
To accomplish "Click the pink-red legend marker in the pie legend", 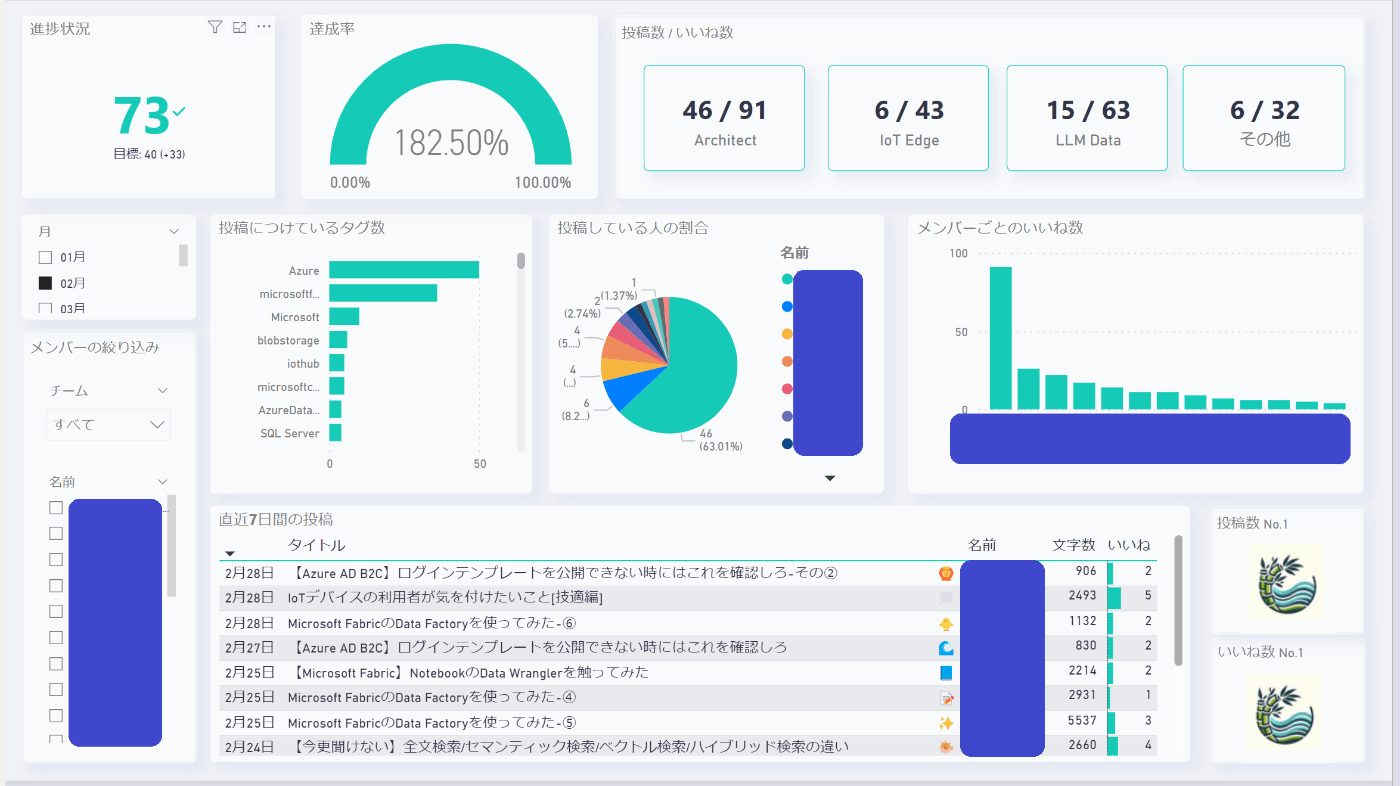I will [x=787, y=389].
